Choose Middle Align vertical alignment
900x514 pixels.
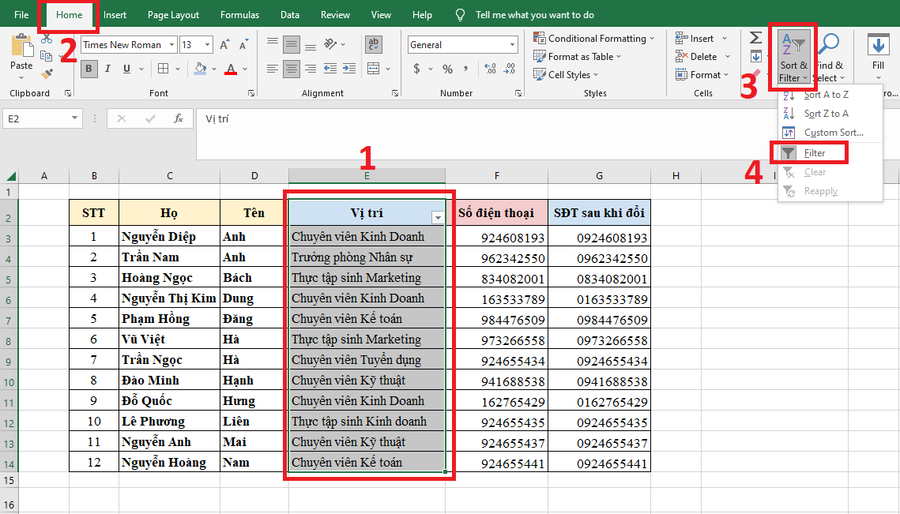pyautogui.click(x=292, y=44)
